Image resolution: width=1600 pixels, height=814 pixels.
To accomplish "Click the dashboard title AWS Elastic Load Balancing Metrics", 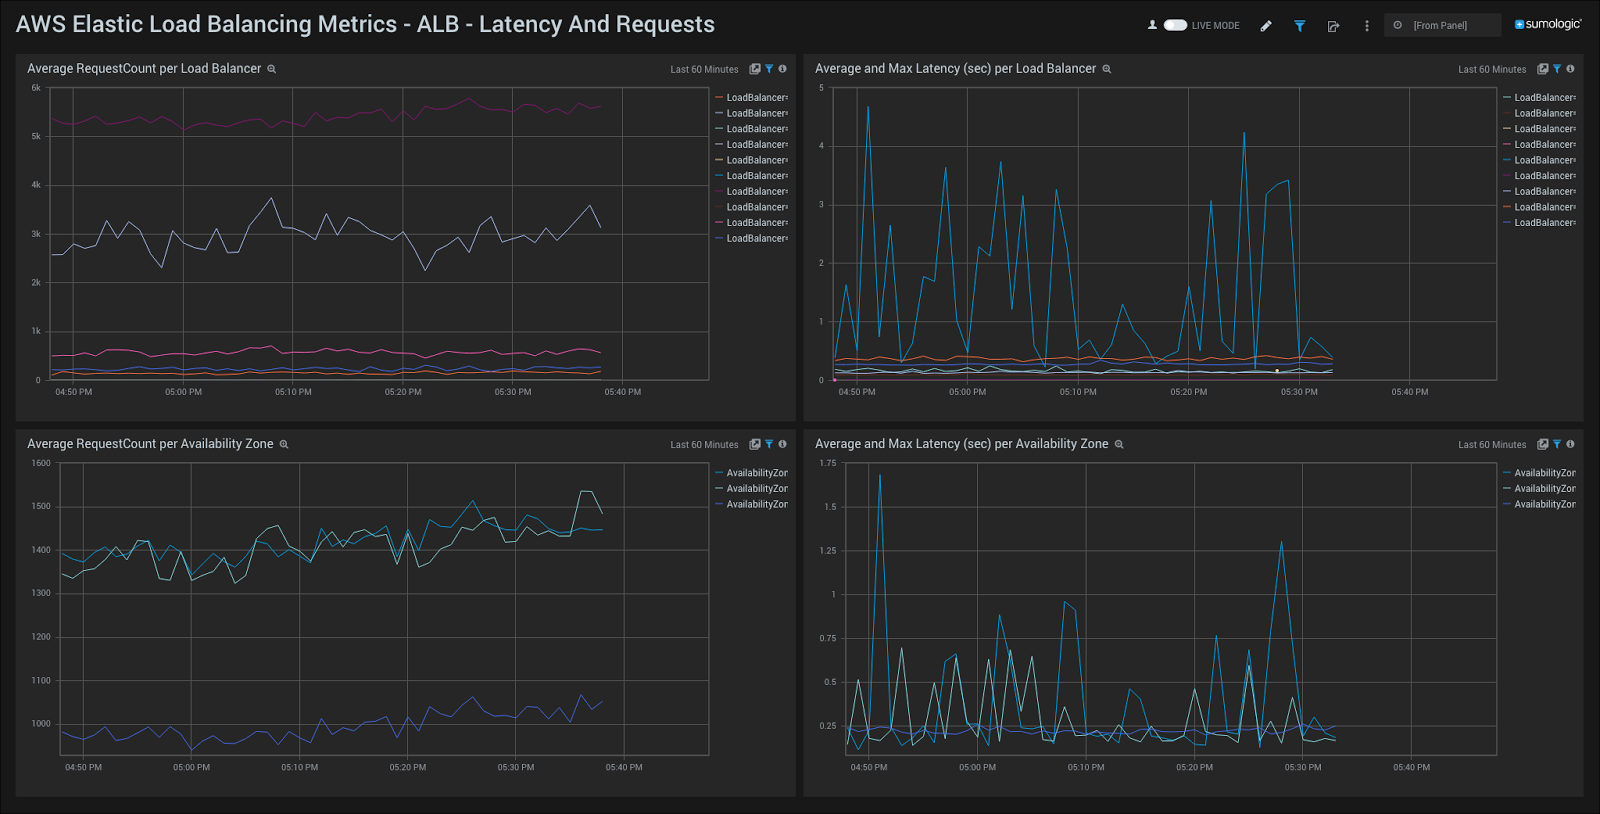I will 365,25.
